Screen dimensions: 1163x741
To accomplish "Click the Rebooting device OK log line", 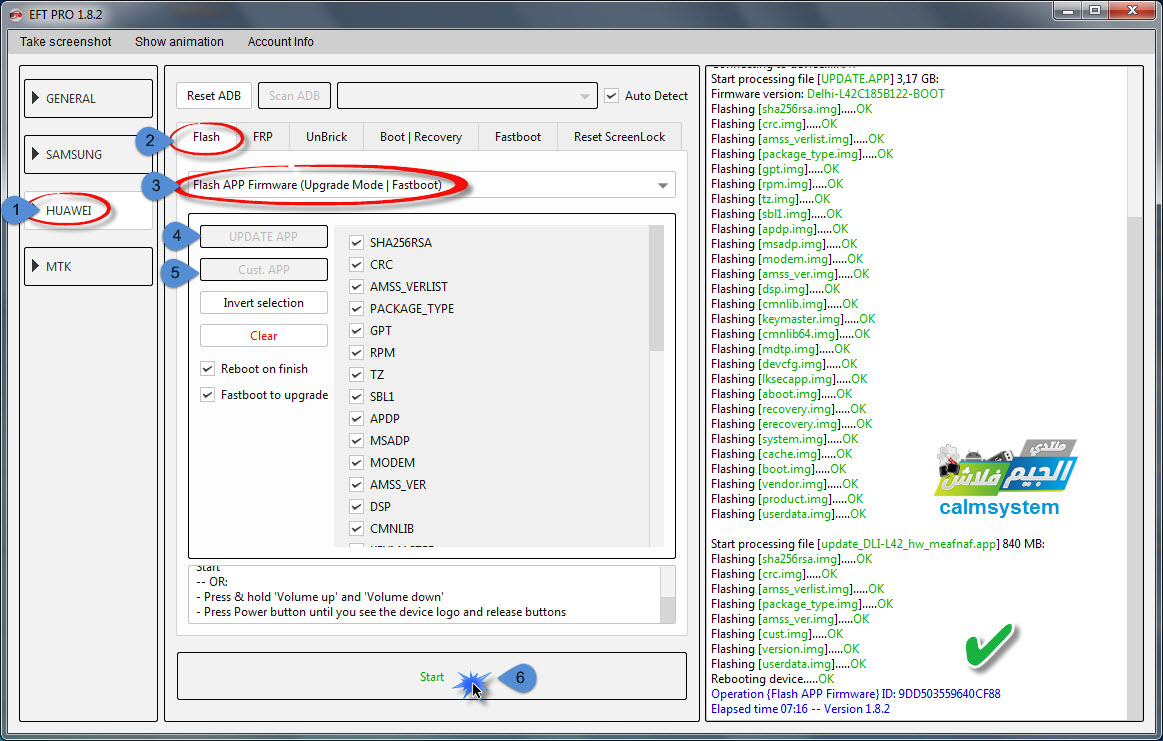I will coord(772,679).
